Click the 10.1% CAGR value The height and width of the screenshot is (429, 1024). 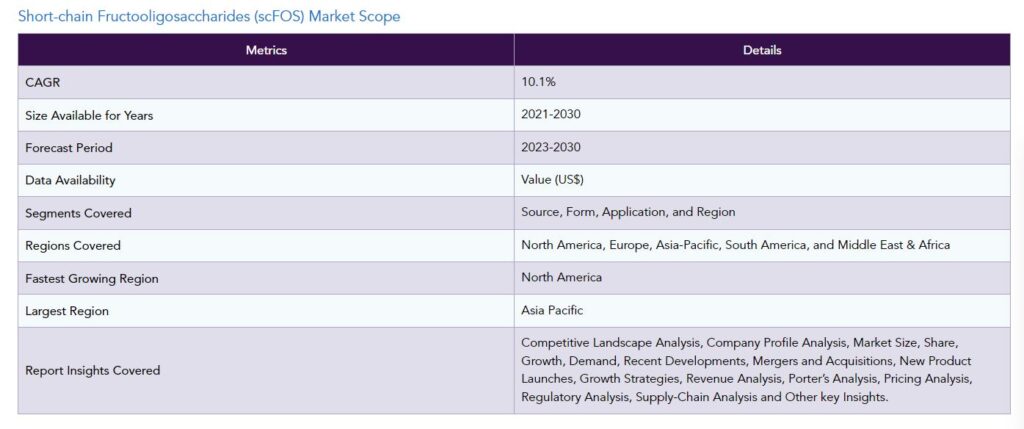pyautogui.click(x=538, y=82)
